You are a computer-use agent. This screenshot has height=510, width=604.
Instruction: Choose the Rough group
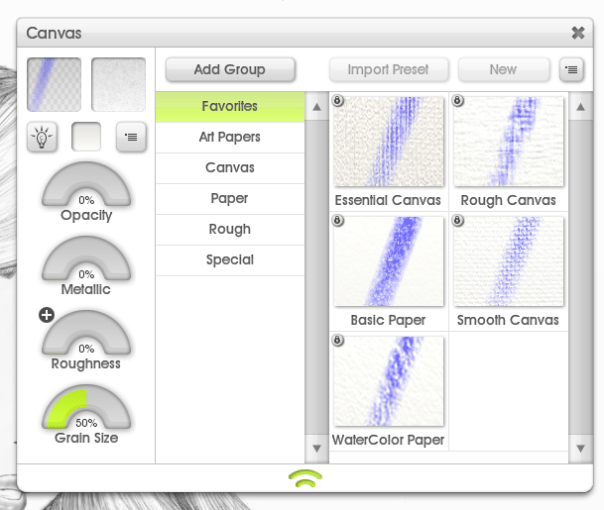click(229, 229)
